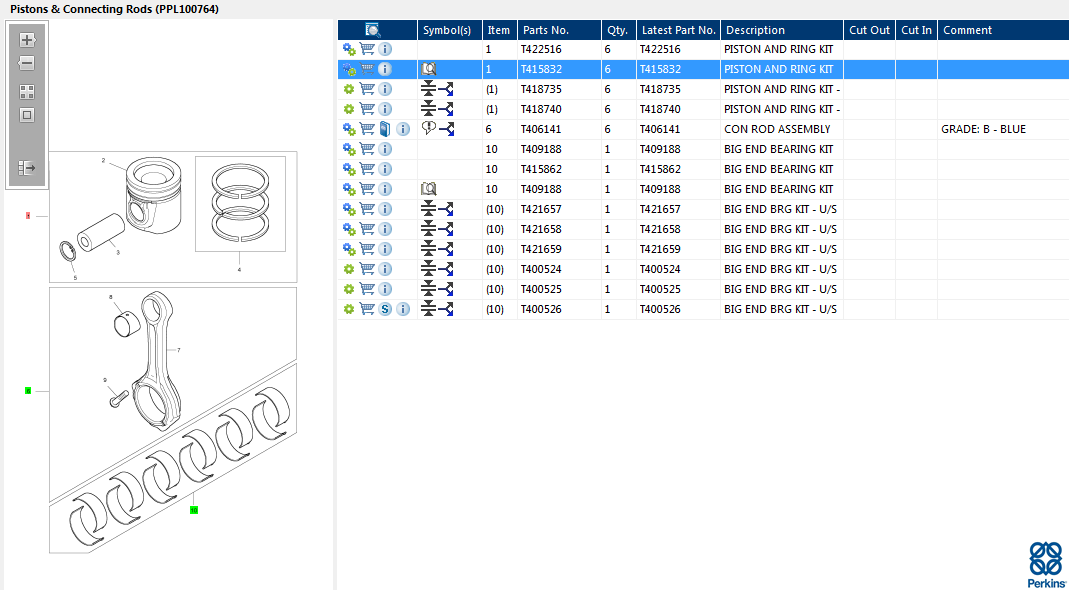Click the search icon in table header
Viewport: 1069px width, 590px height.
coord(373,30)
